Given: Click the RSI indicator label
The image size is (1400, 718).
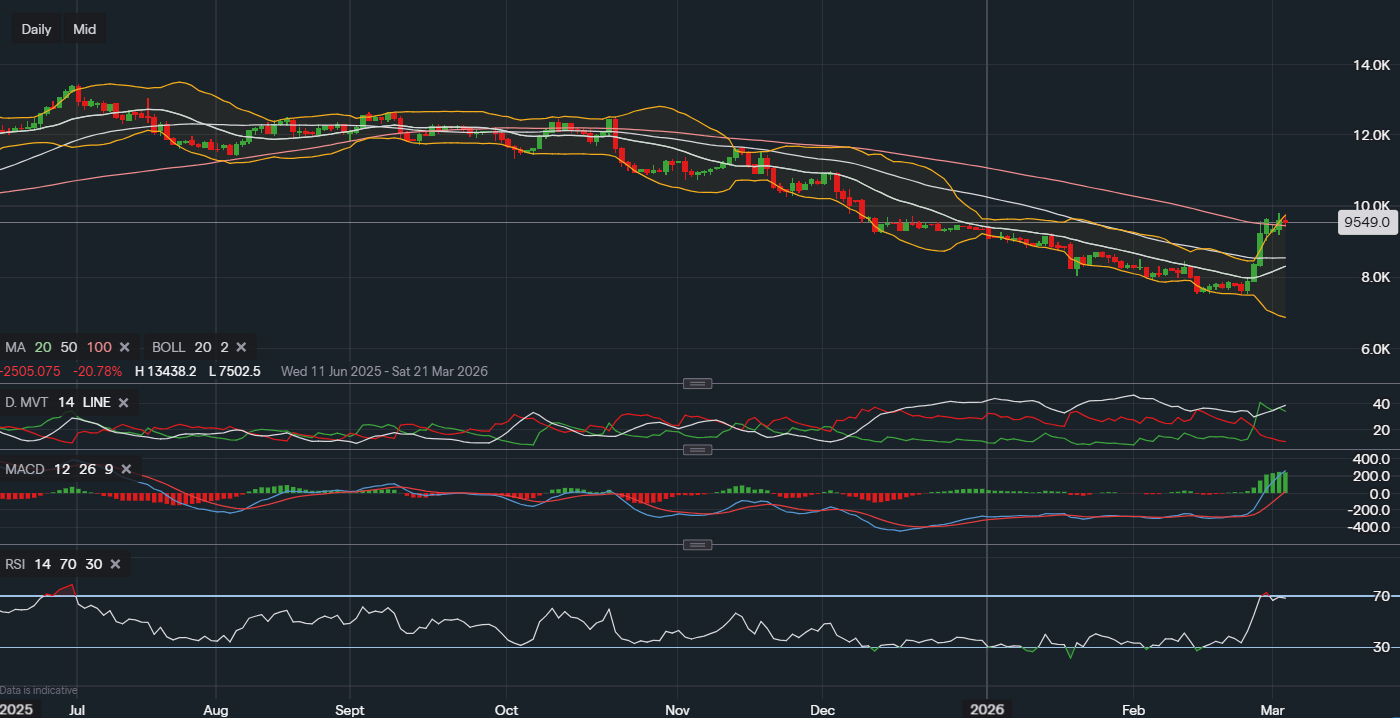Looking at the screenshot, I should click(15, 564).
